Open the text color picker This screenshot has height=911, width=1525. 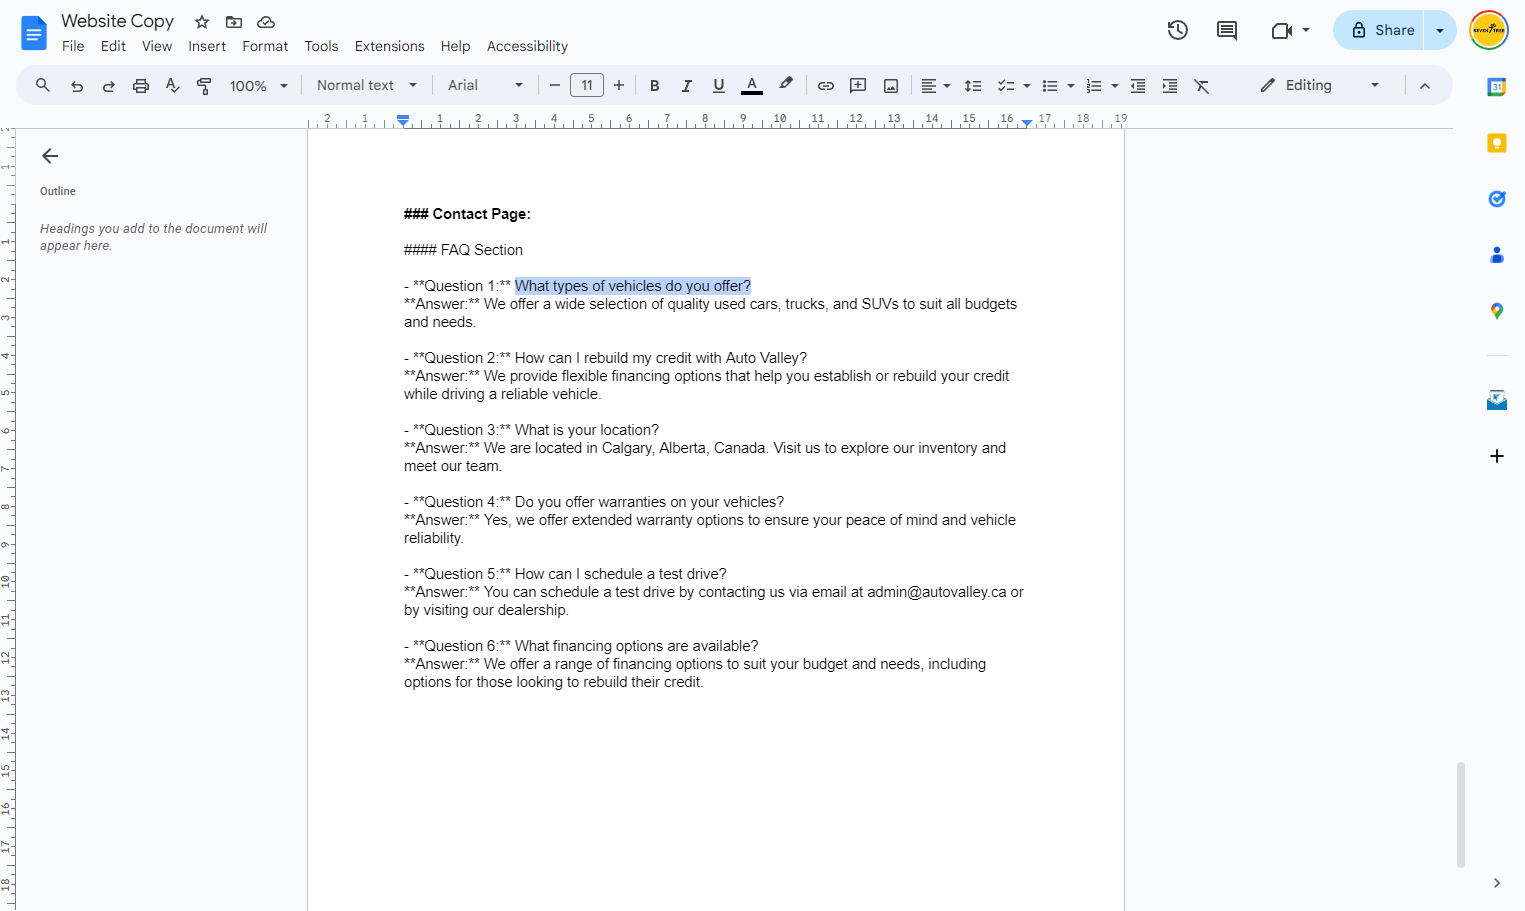(x=752, y=86)
